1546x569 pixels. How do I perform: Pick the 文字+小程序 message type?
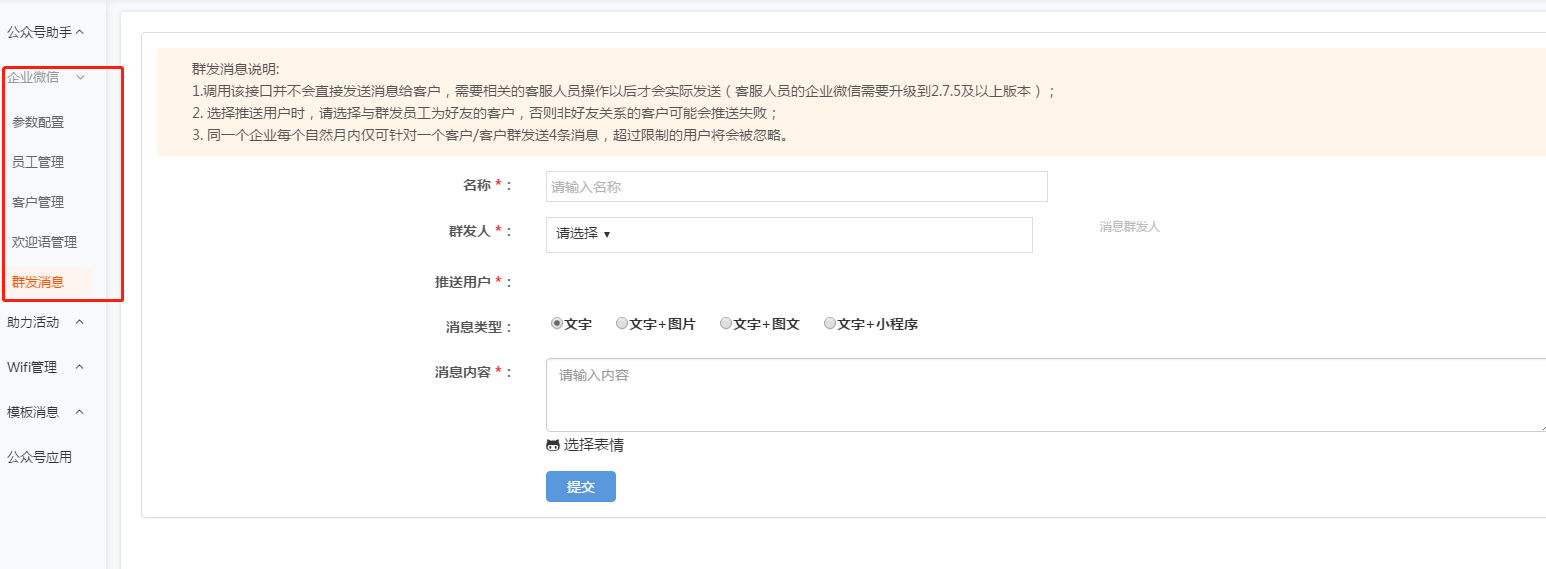pos(830,324)
